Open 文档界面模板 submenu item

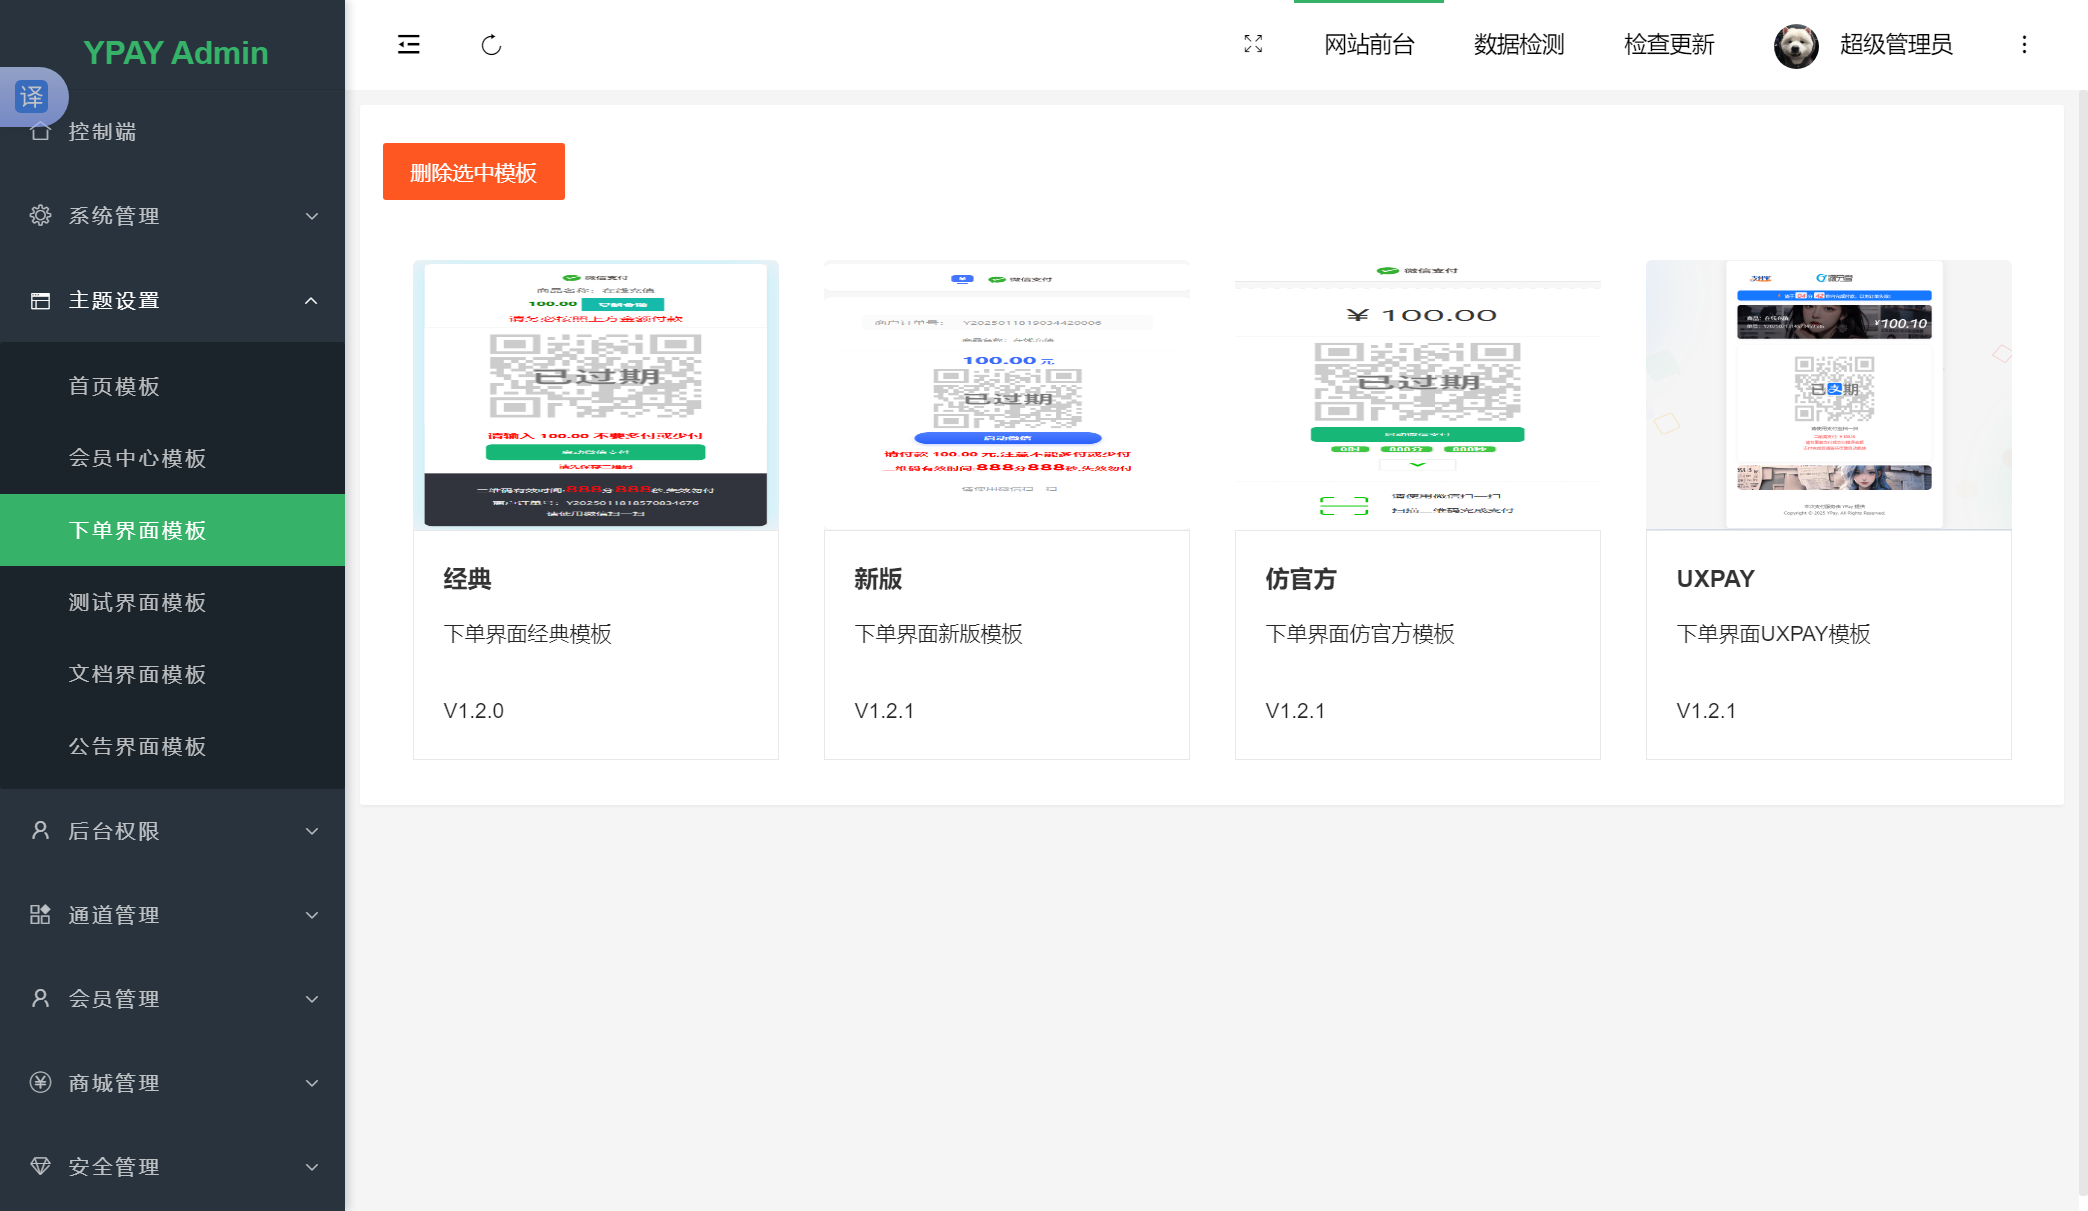pyautogui.click(x=172, y=674)
